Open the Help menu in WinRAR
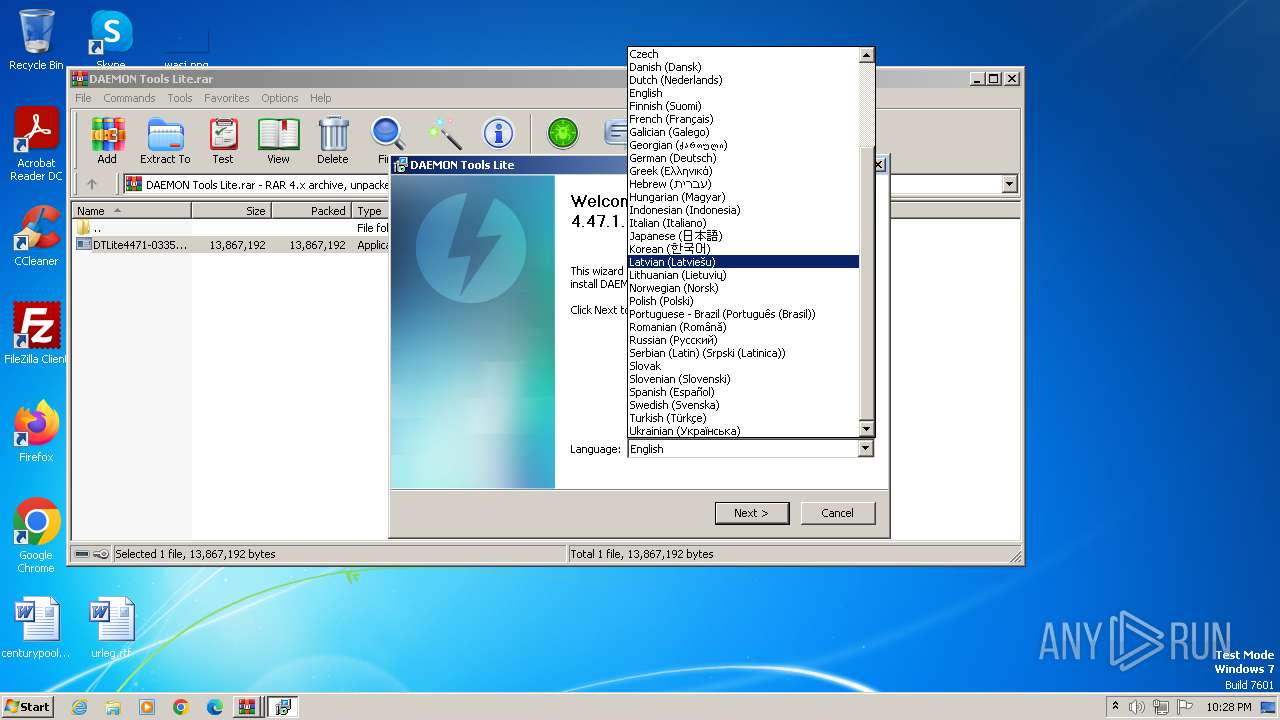 coord(320,98)
